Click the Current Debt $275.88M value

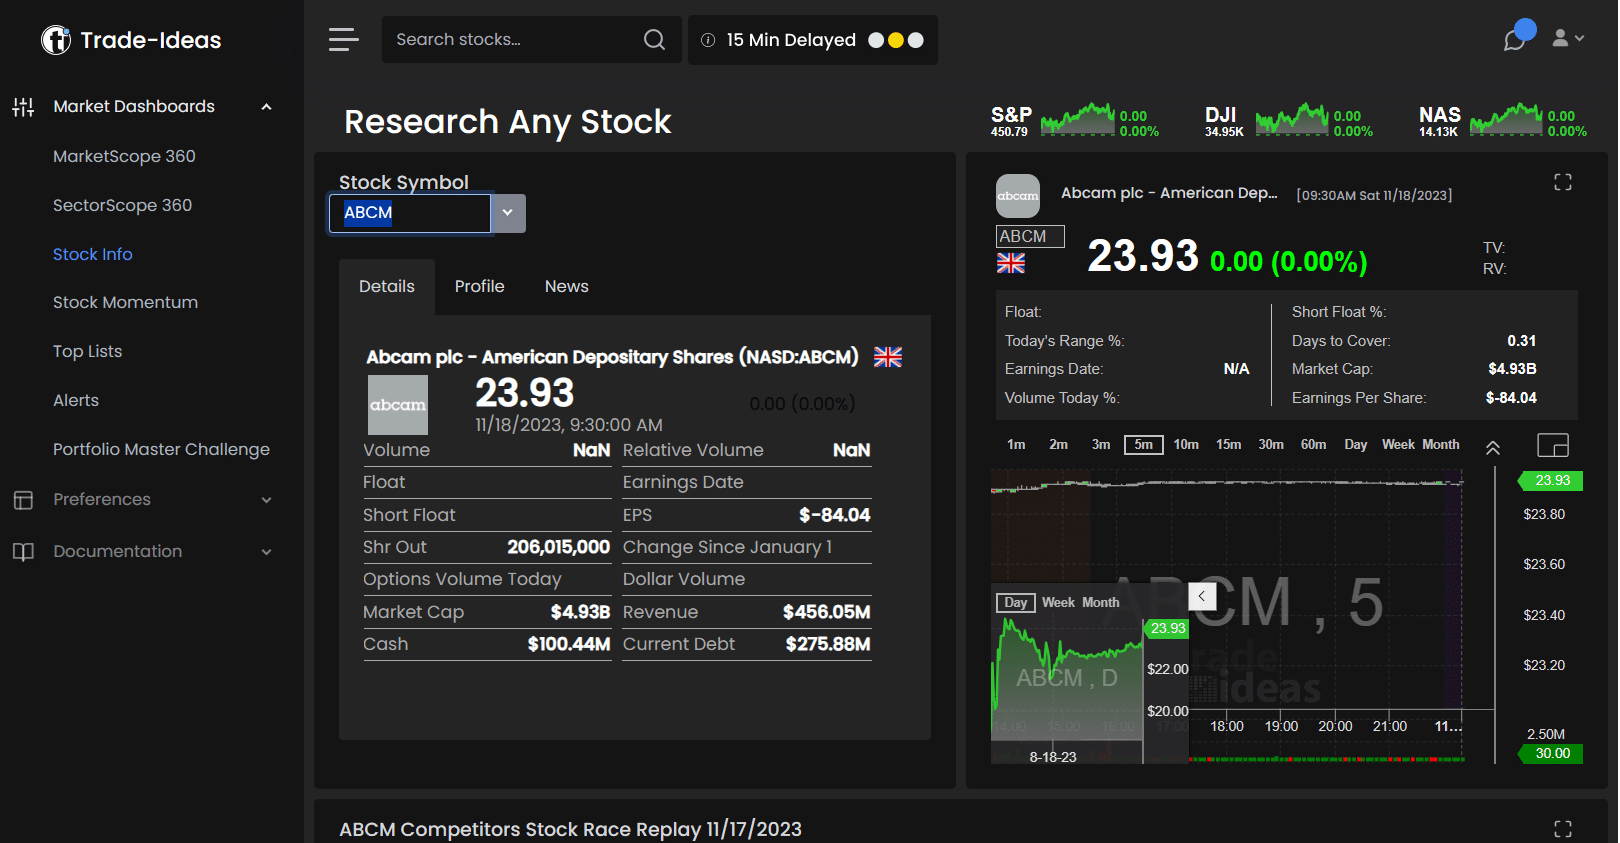(827, 644)
